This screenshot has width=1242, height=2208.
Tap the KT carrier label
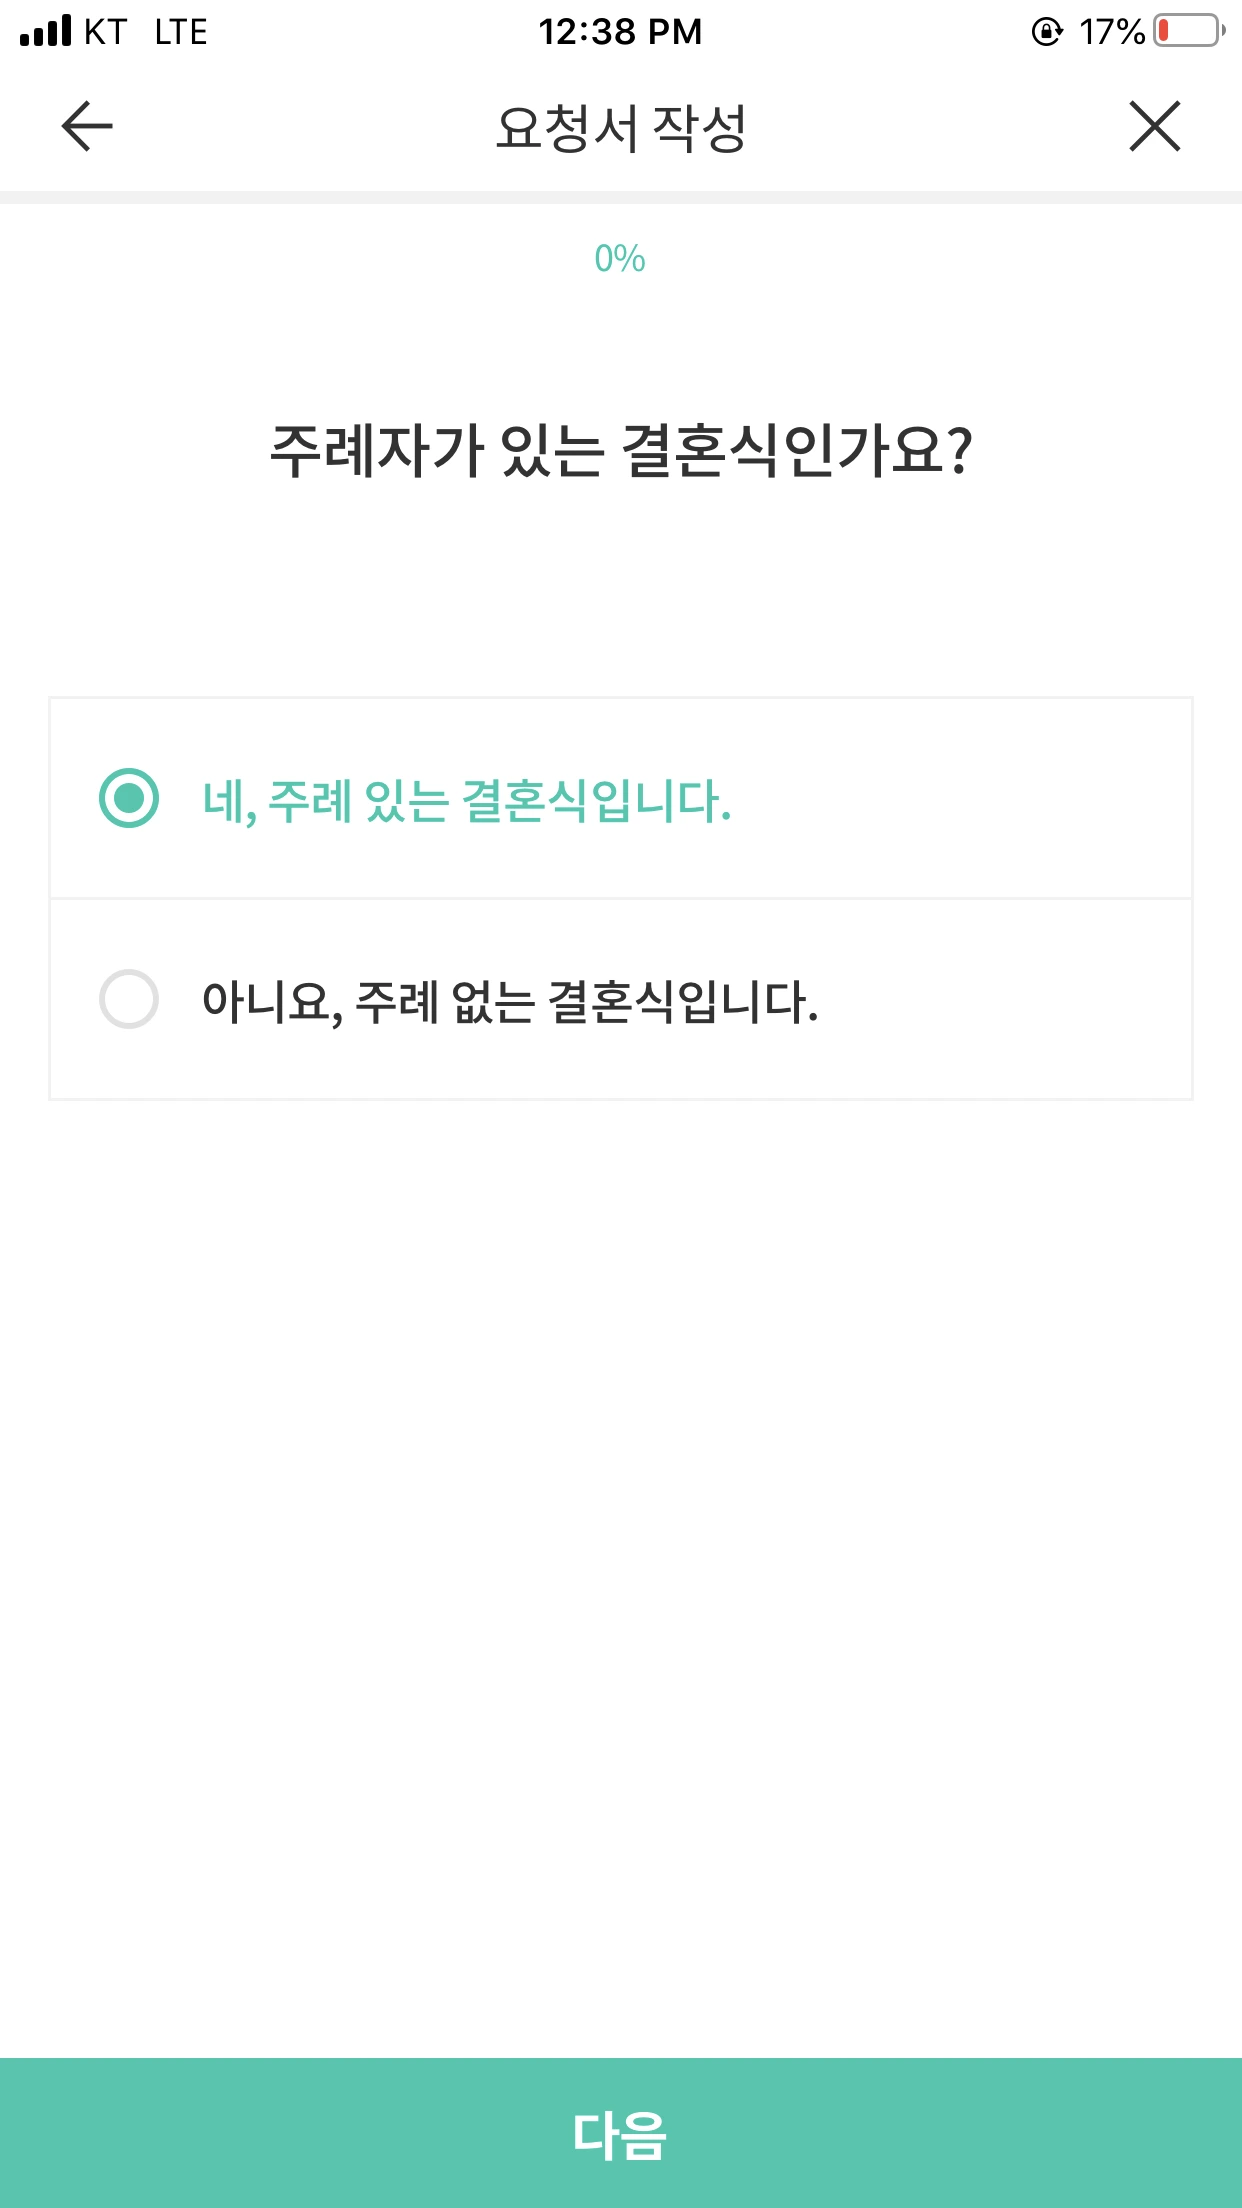pyautogui.click(x=105, y=32)
